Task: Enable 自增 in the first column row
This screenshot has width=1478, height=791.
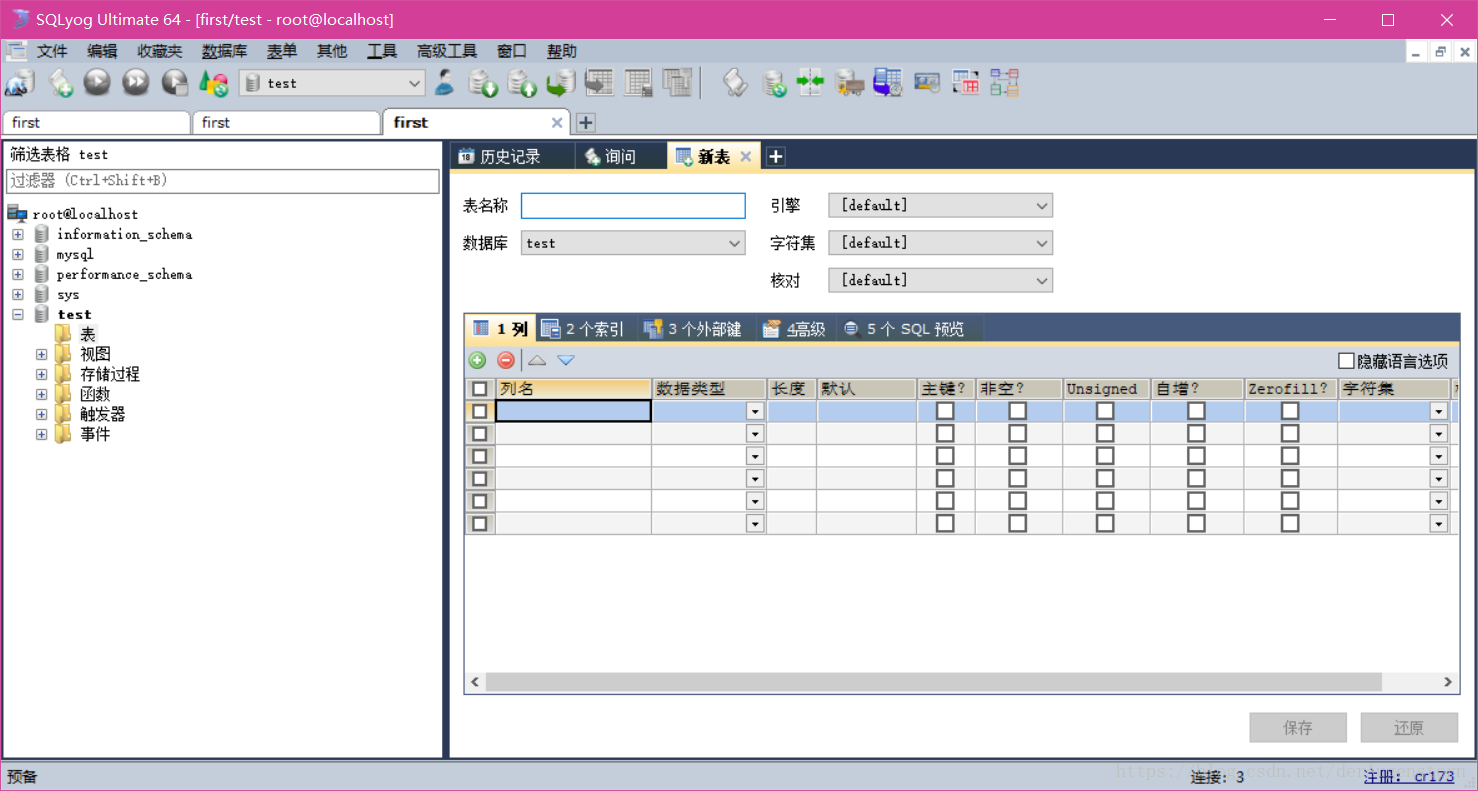Action: pos(1196,411)
